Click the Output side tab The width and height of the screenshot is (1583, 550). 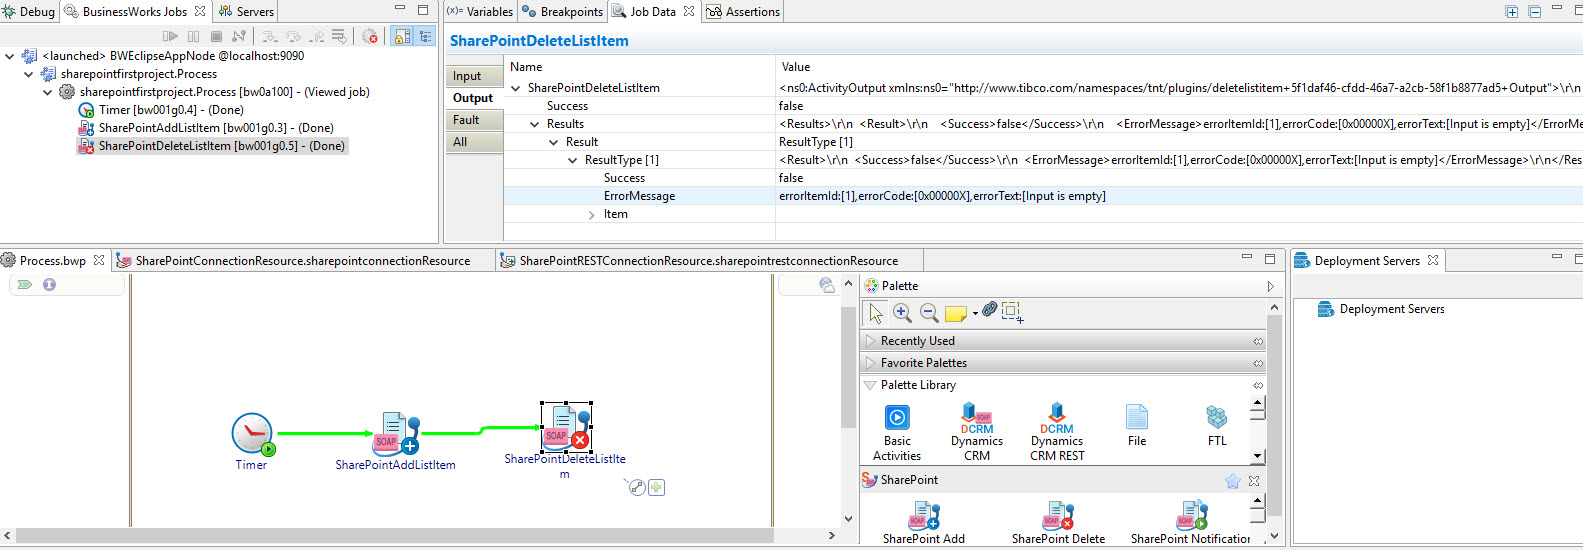pos(473,98)
